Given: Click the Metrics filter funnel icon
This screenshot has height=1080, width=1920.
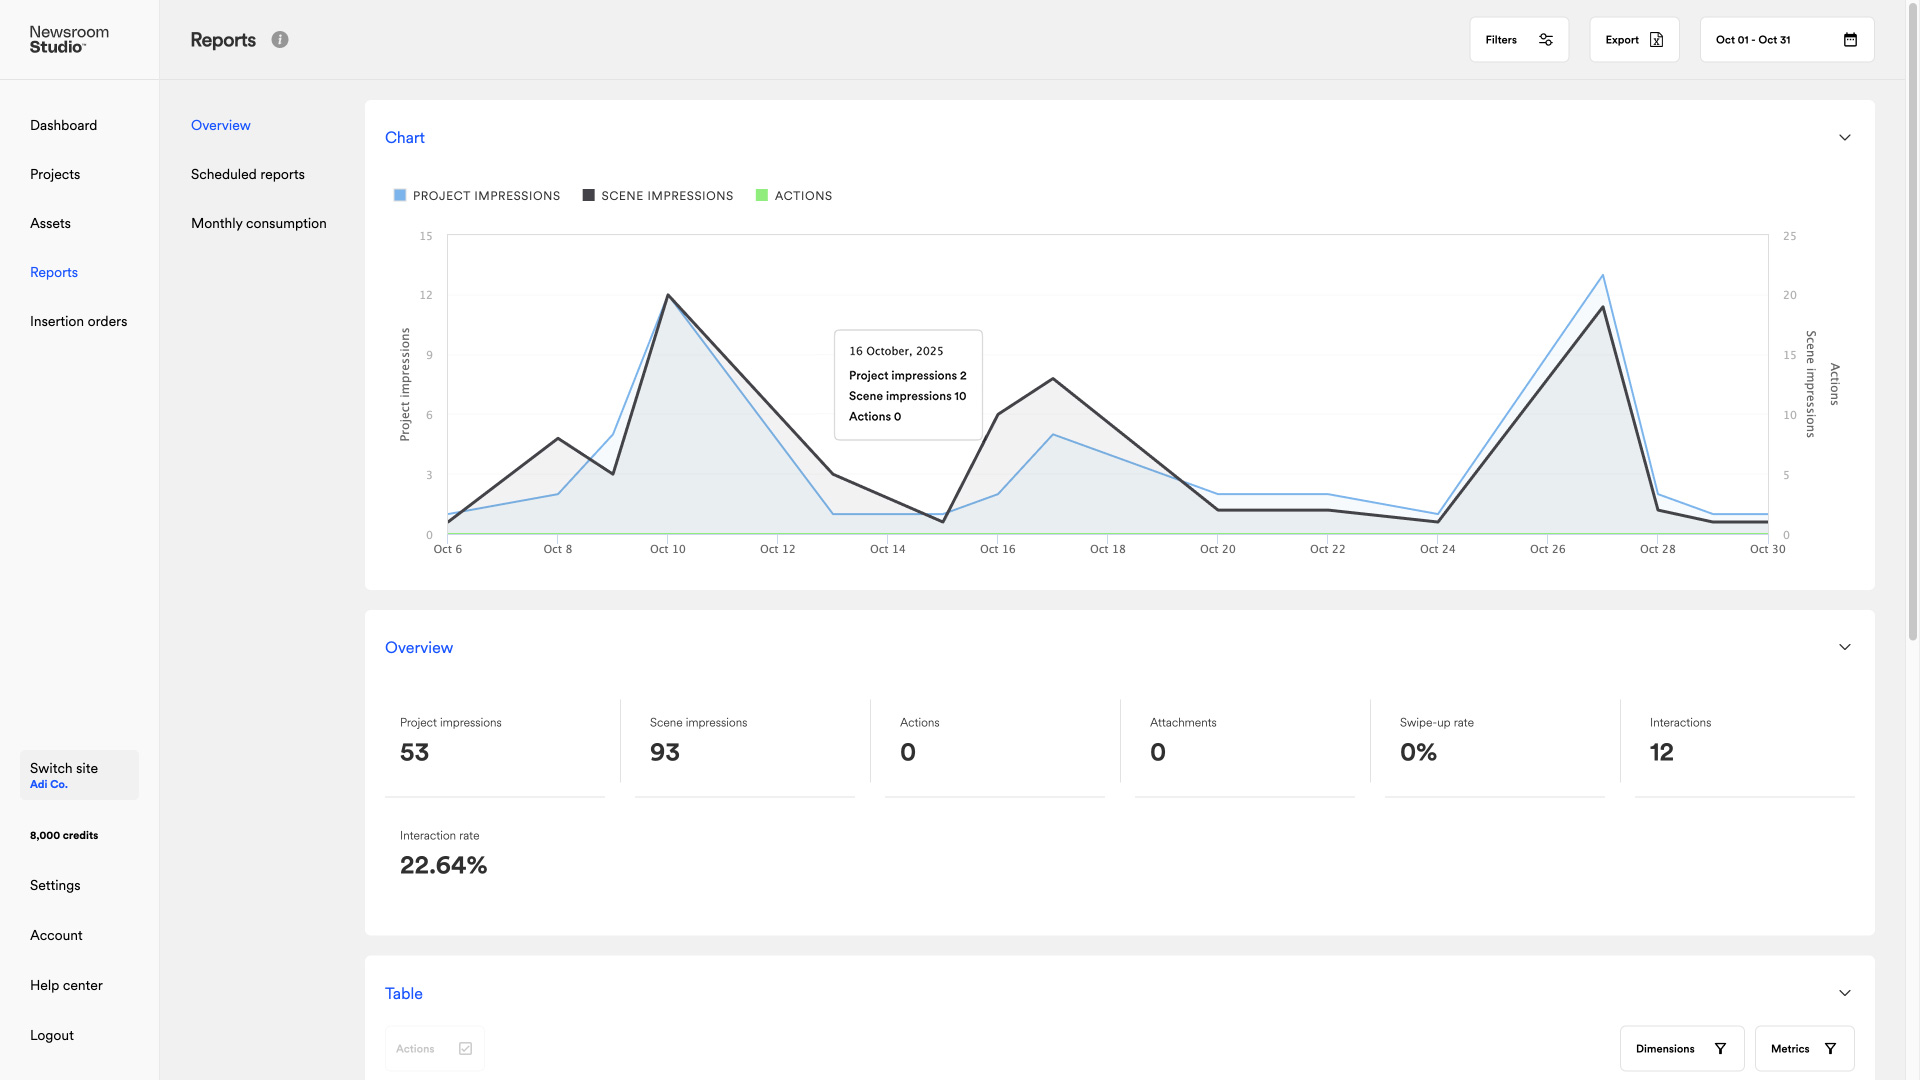Looking at the screenshot, I should (1830, 1049).
